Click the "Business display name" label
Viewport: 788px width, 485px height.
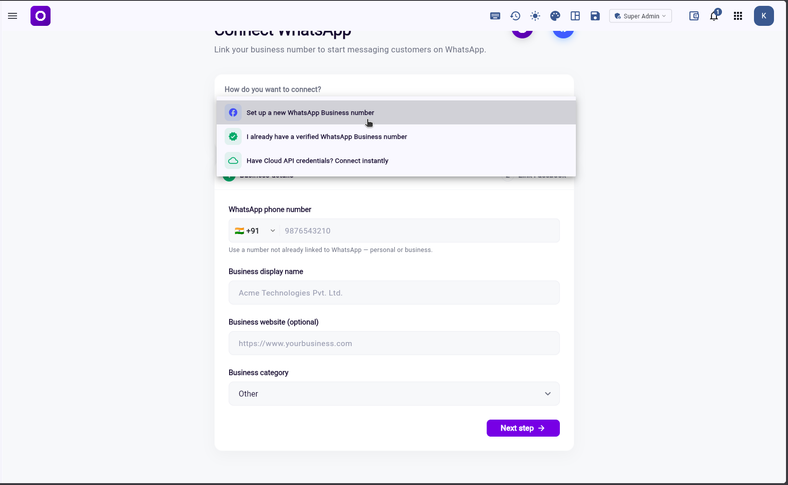point(266,271)
